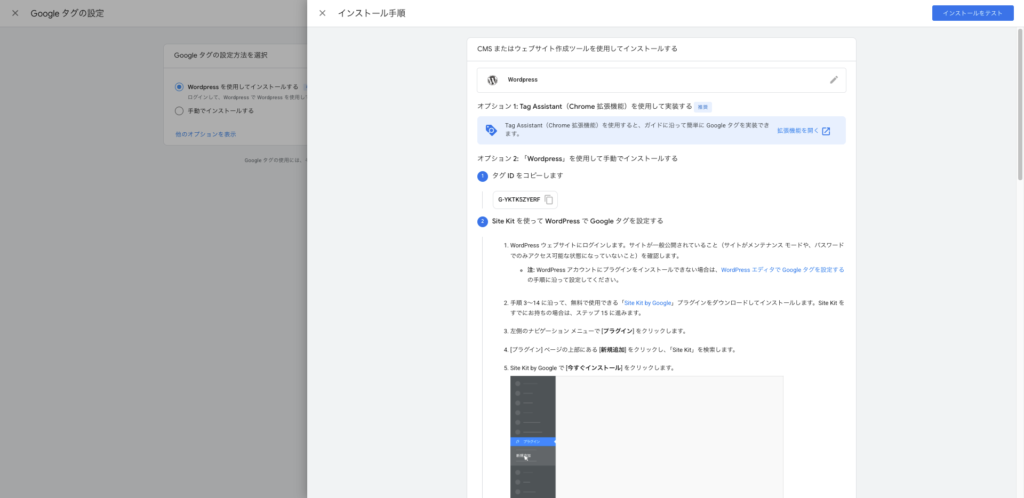Click the vertical scrollbar of the panel

tap(1019, 104)
